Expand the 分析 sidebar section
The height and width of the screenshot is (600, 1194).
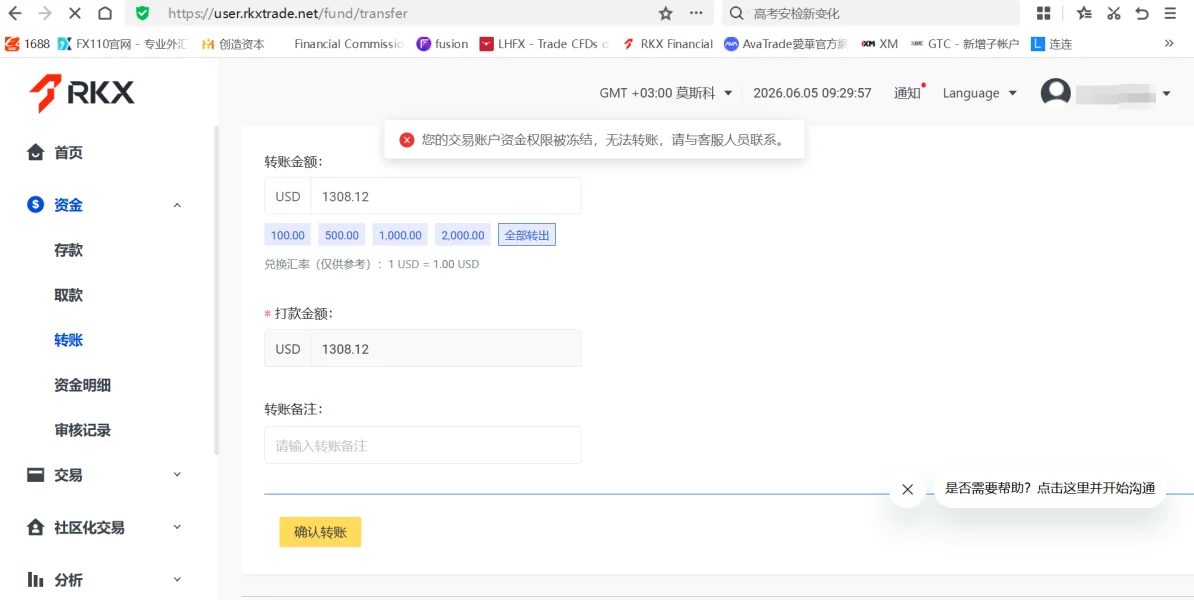point(105,580)
